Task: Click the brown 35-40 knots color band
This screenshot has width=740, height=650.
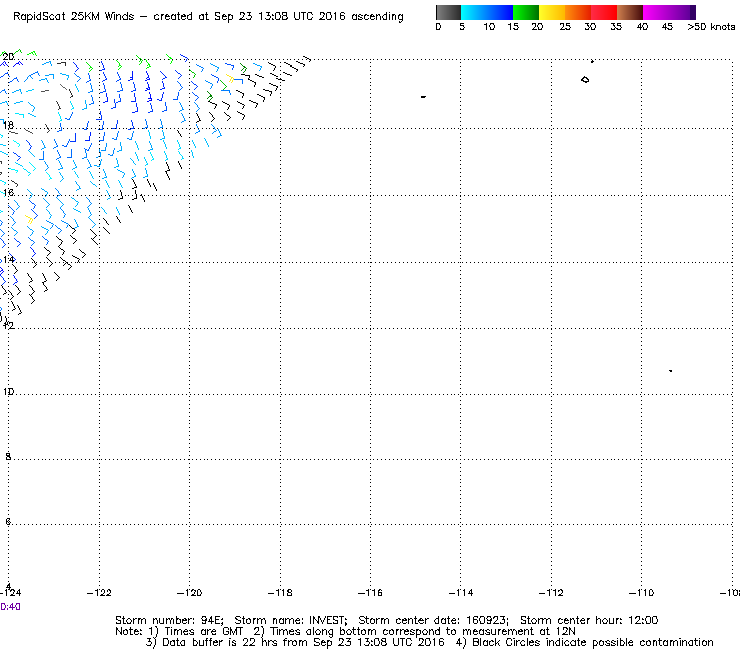Action: point(630,12)
